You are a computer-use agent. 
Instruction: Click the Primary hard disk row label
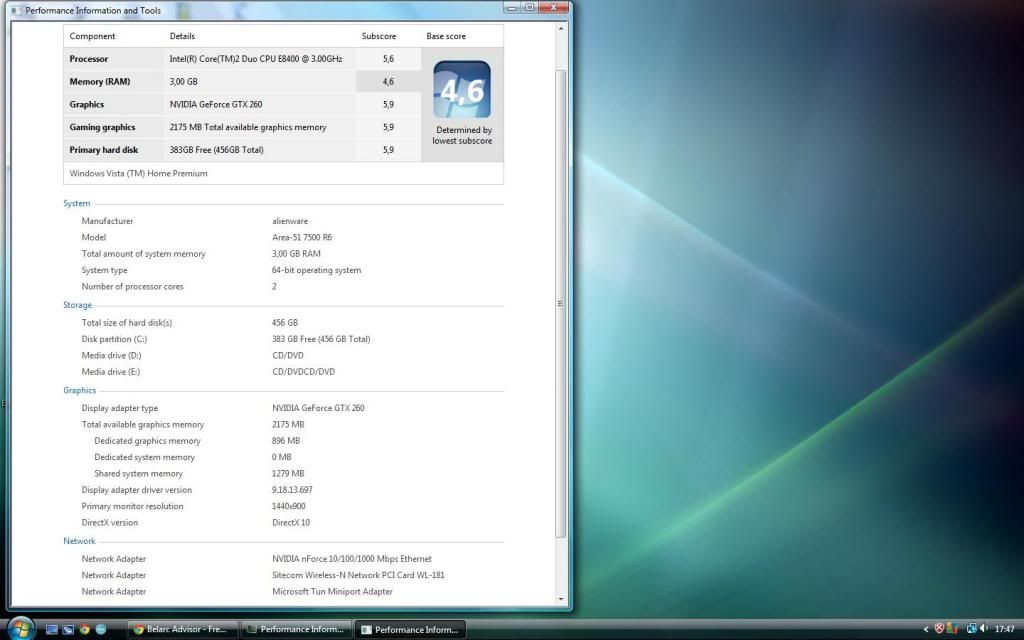[x=104, y=150]
